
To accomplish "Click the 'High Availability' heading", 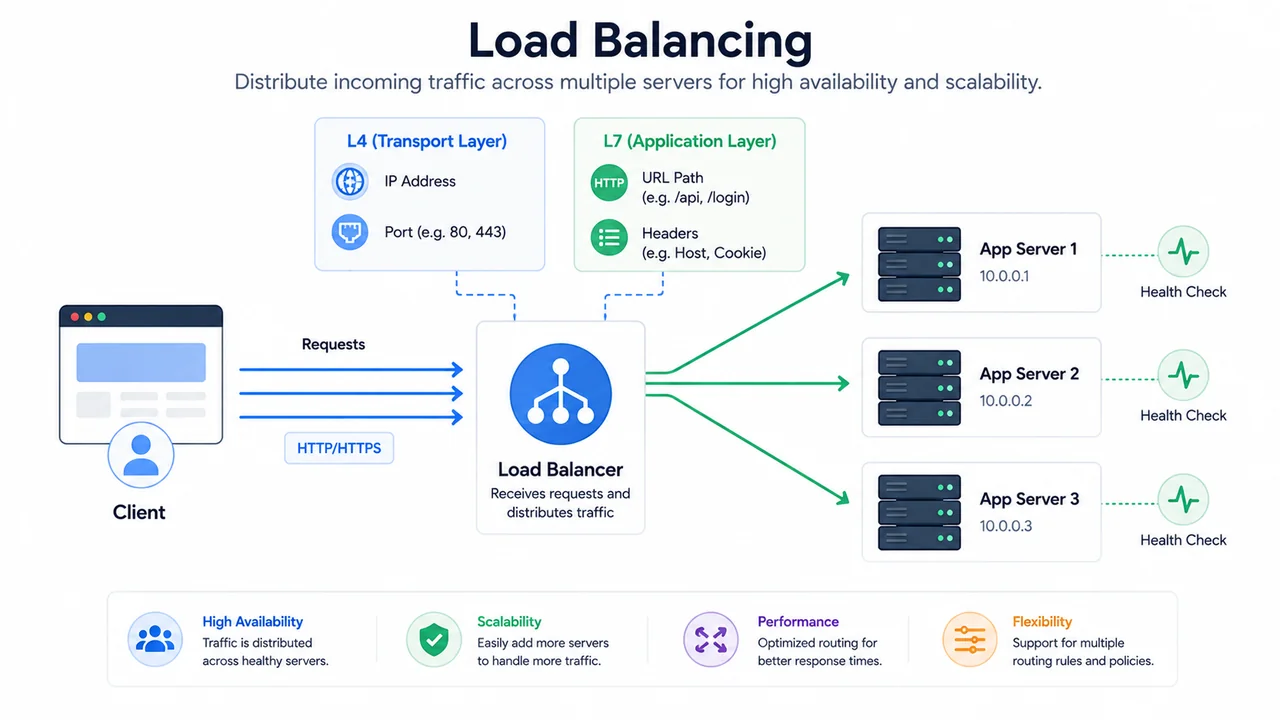I will (252, 621).
